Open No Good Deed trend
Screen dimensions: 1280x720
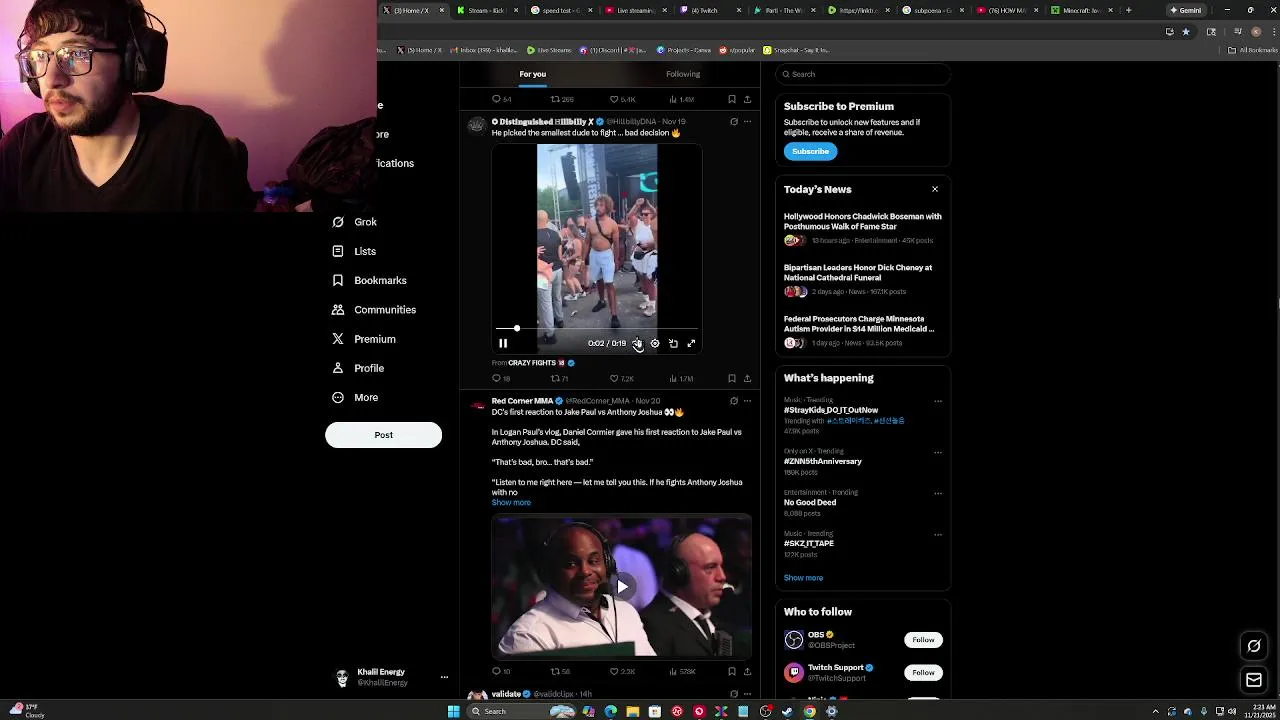point(810,502)
